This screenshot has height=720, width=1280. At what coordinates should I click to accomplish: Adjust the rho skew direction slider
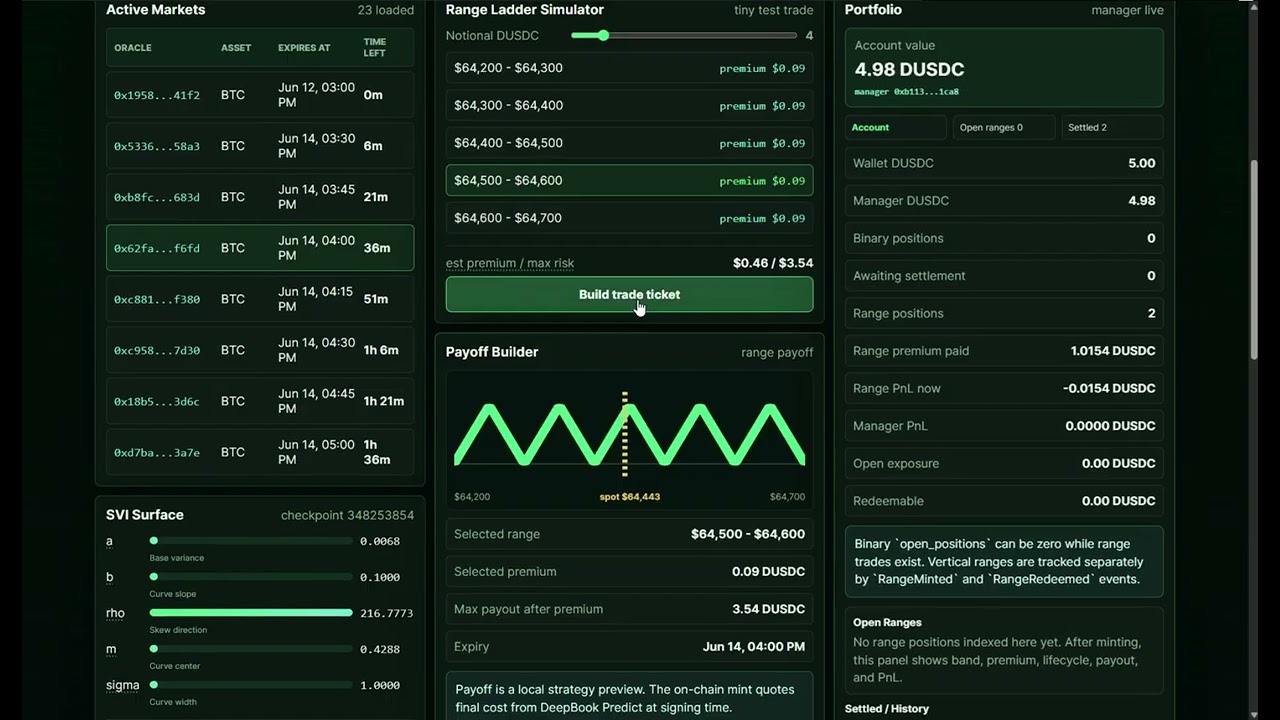251,613
